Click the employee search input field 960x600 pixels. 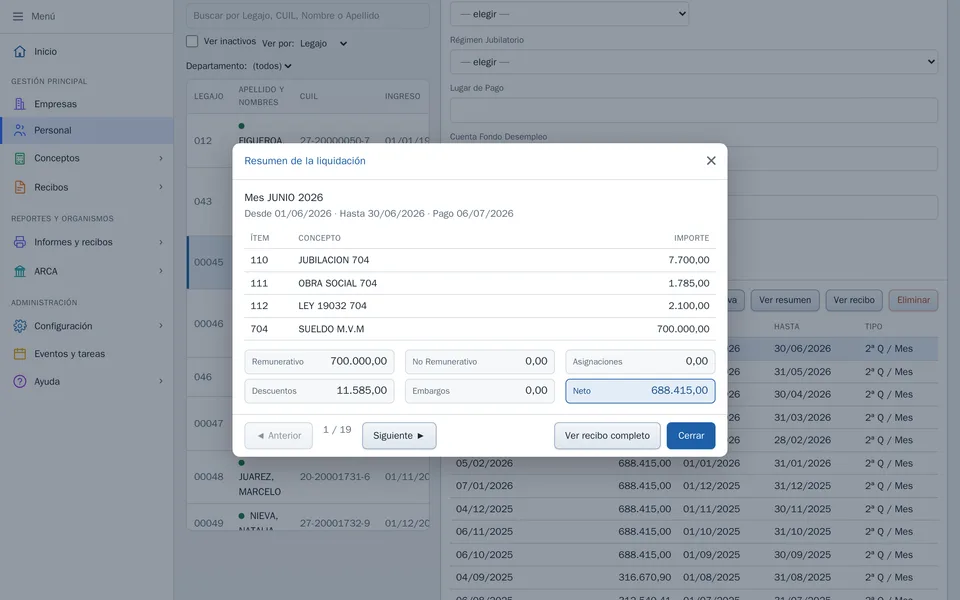coord(308,15)
